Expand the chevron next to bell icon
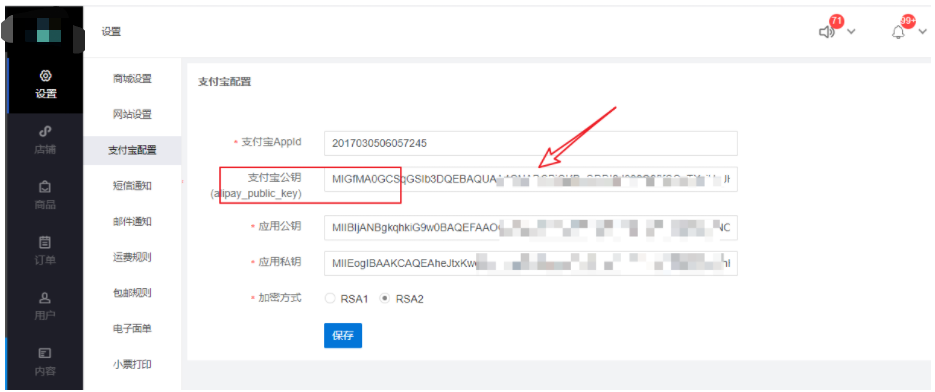The height and width of the screenshot is (392, 935). coord(923,32)
